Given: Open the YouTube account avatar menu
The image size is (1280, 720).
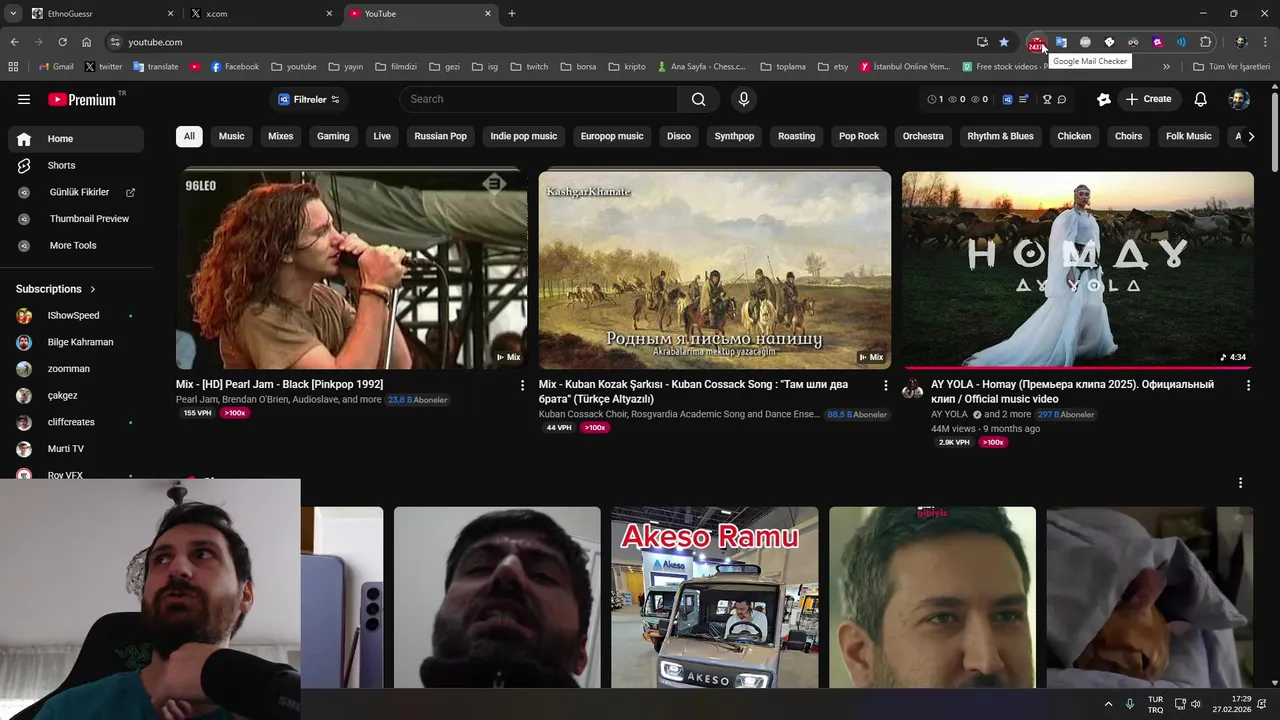Looking at the screenshot, I should click(1239, 99).
